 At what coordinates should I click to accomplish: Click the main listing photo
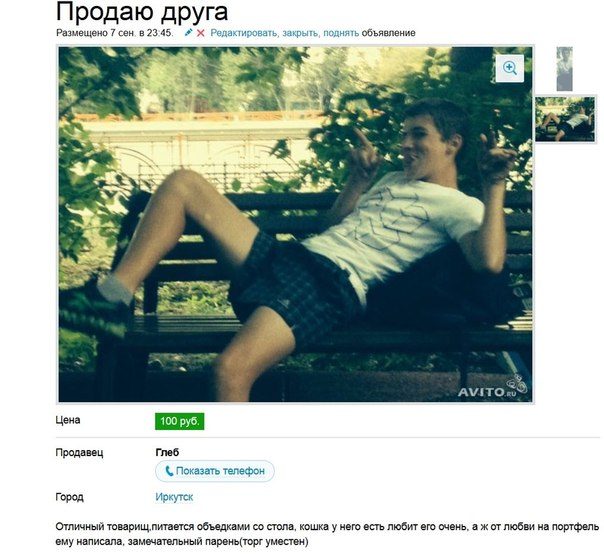(x=295, y=224)
